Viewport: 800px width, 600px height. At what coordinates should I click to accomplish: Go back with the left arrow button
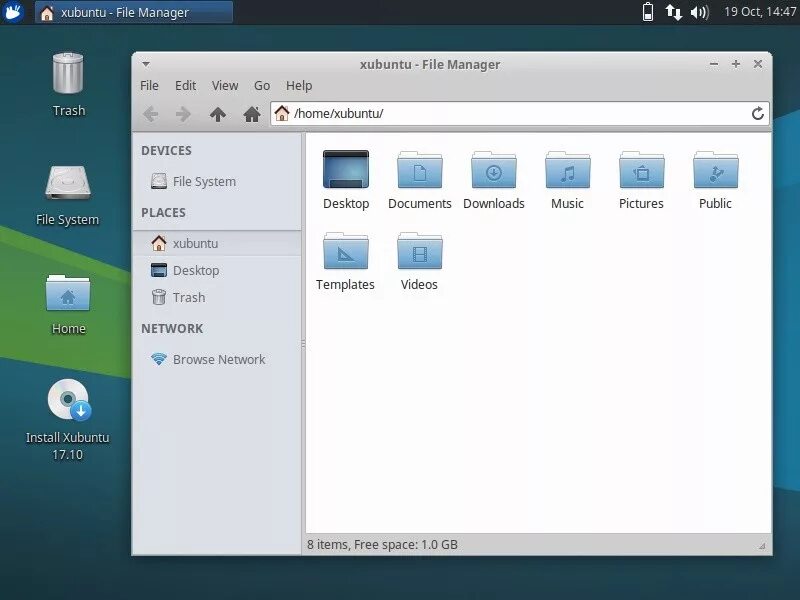coord(151,114)
